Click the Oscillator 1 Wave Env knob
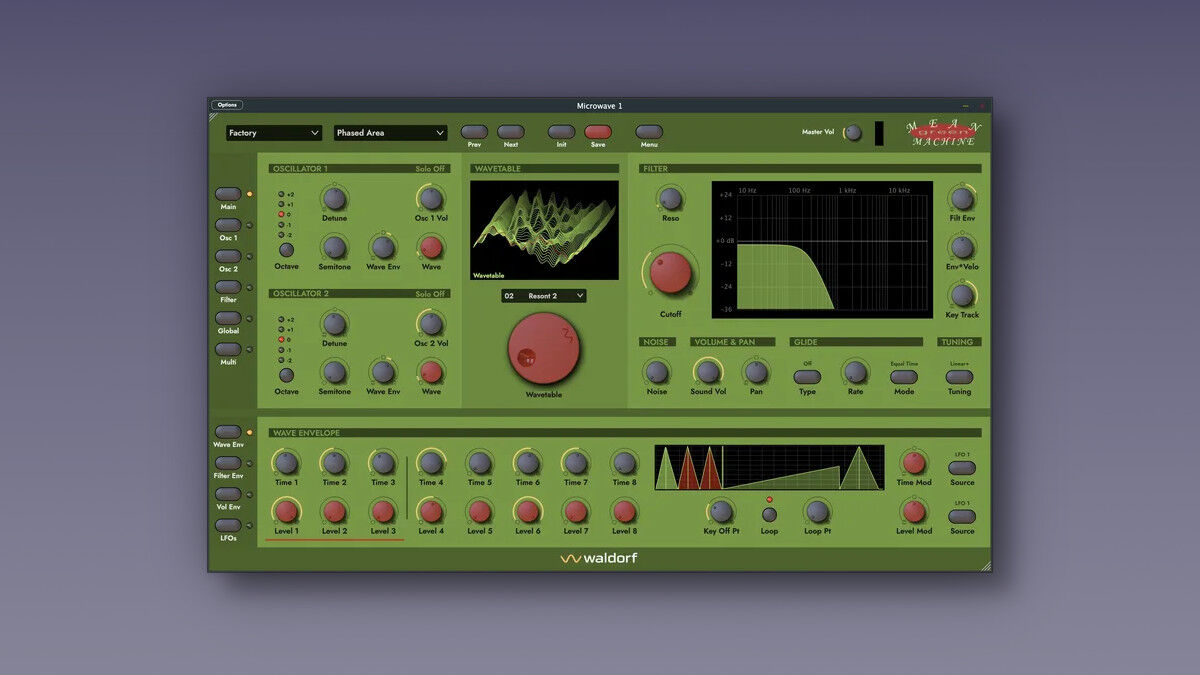The image size is (1200, 675). (x=383, y=247)
